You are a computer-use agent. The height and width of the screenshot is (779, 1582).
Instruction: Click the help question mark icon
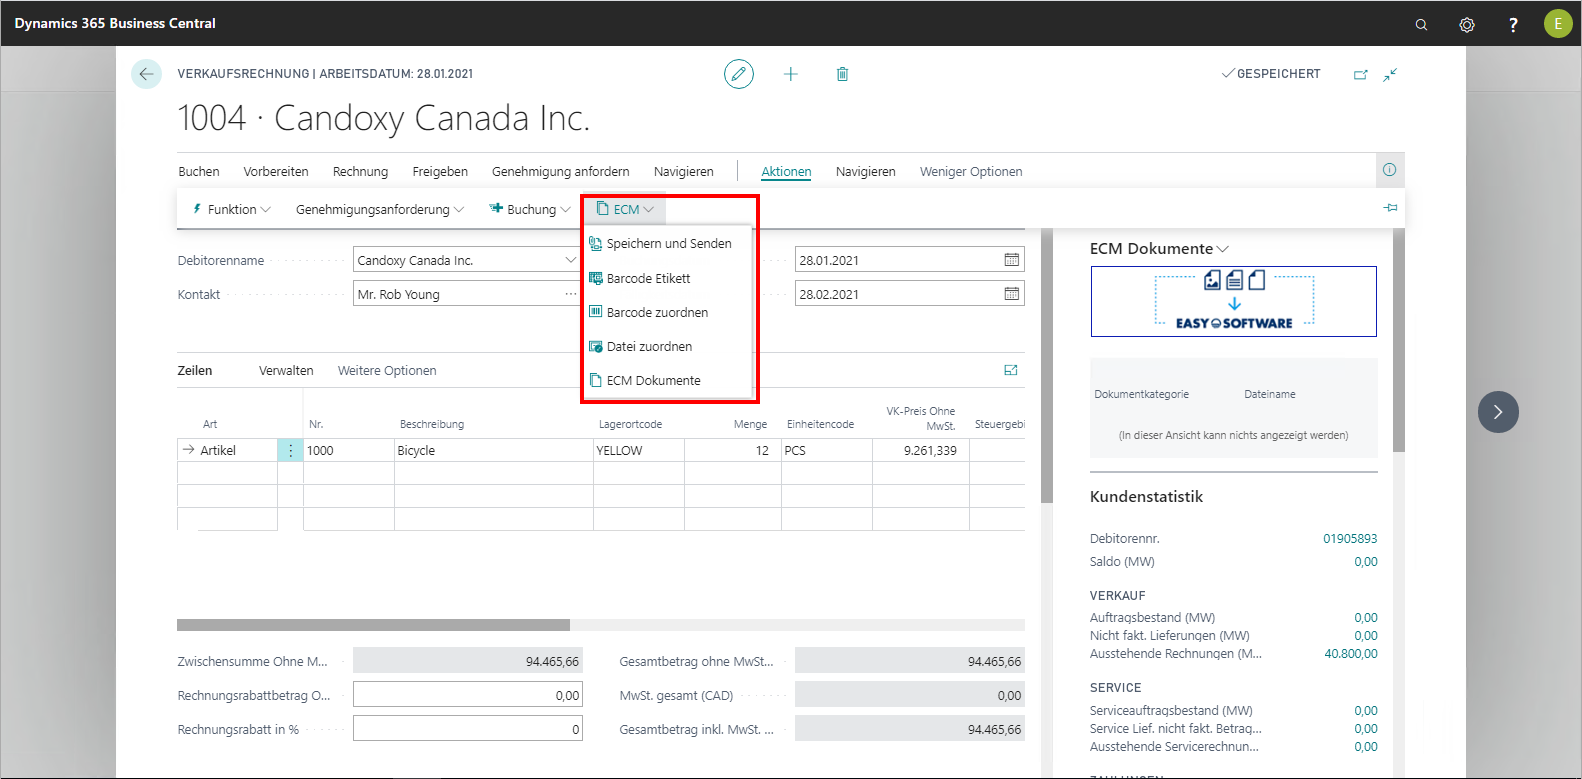[x=1513, y=24]
